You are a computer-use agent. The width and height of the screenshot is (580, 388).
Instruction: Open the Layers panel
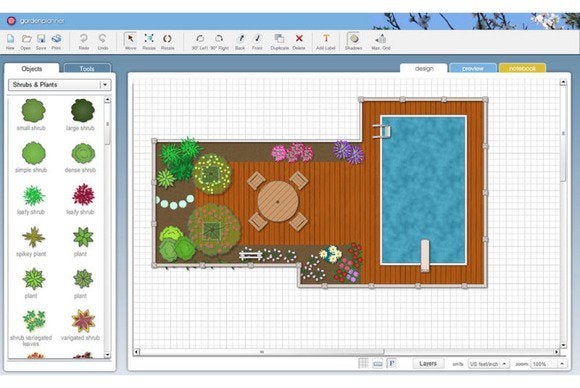428,364
